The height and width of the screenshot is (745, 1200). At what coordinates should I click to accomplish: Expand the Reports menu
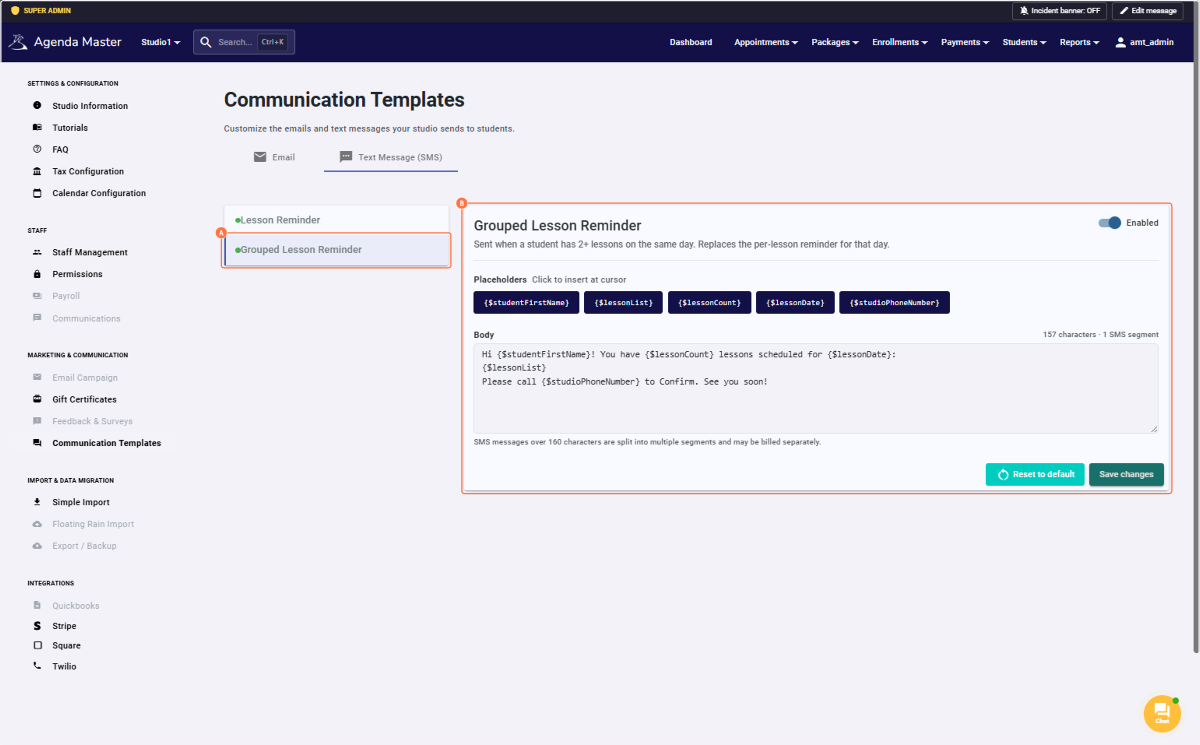[1079, 42]
